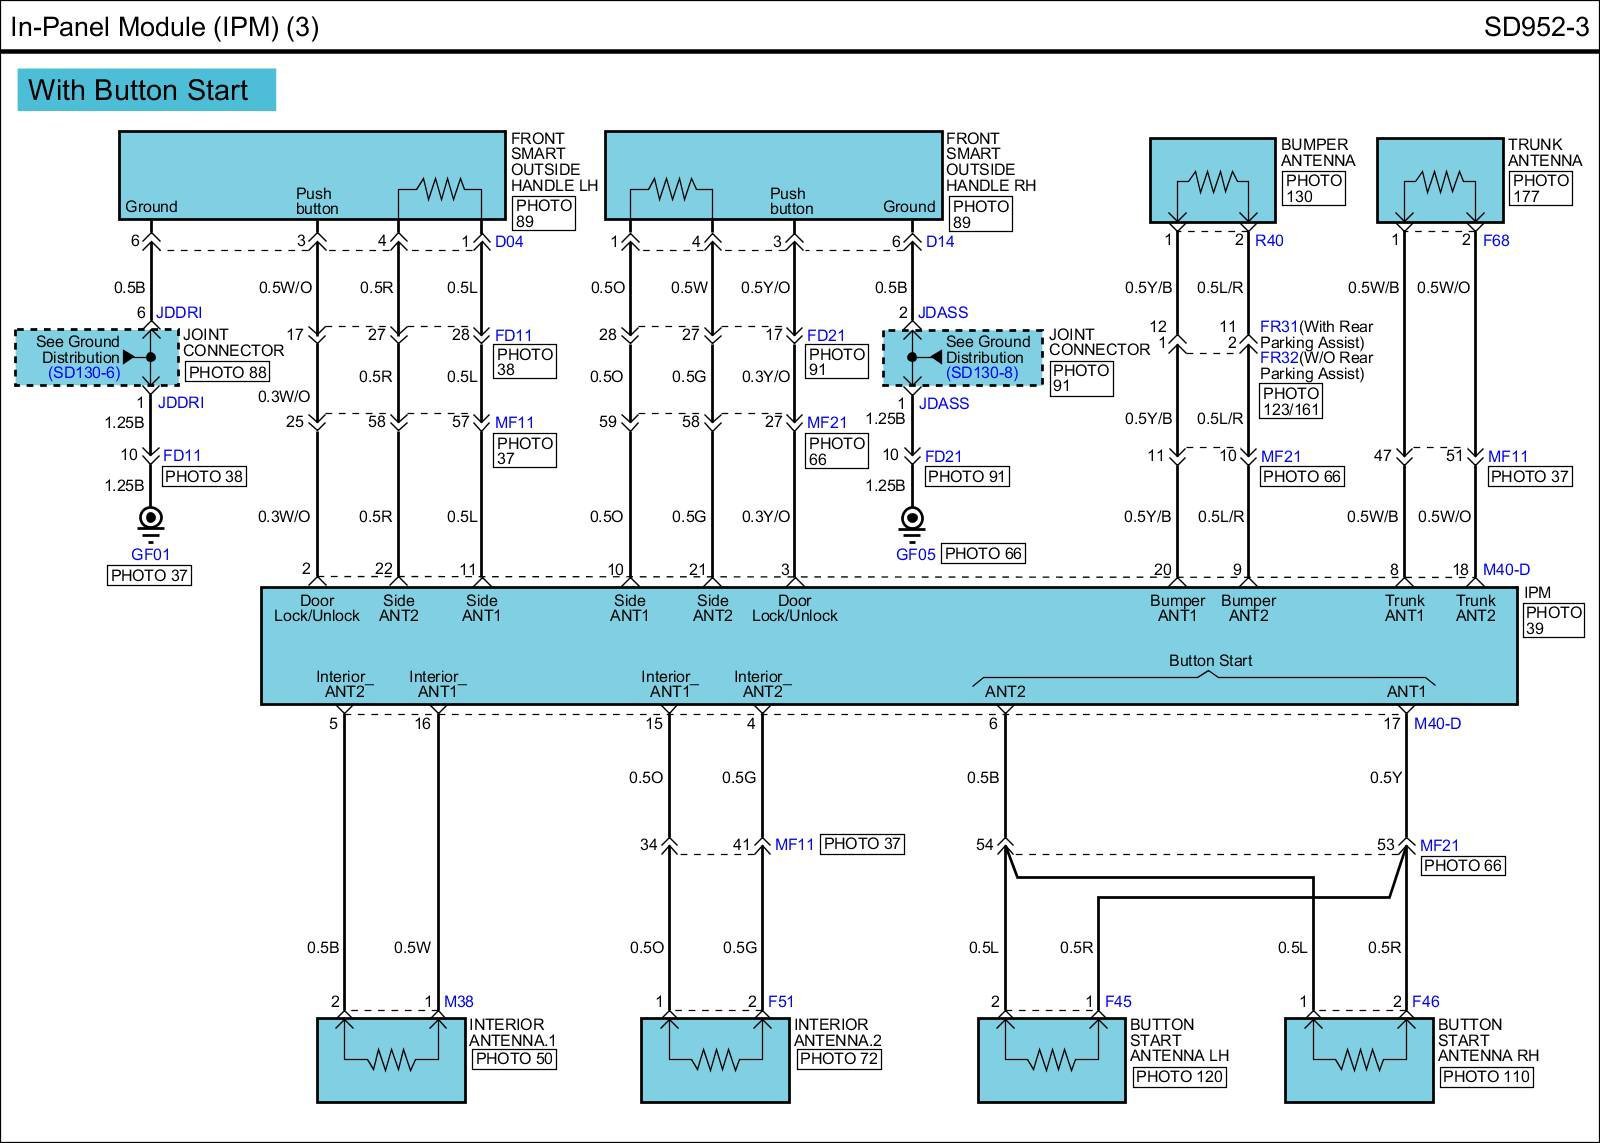Image resolution: width=1600 pixels, height=1143 pixels.
Task: Click the Interior Antenna.1 coil symbol
Action: 391,1059
